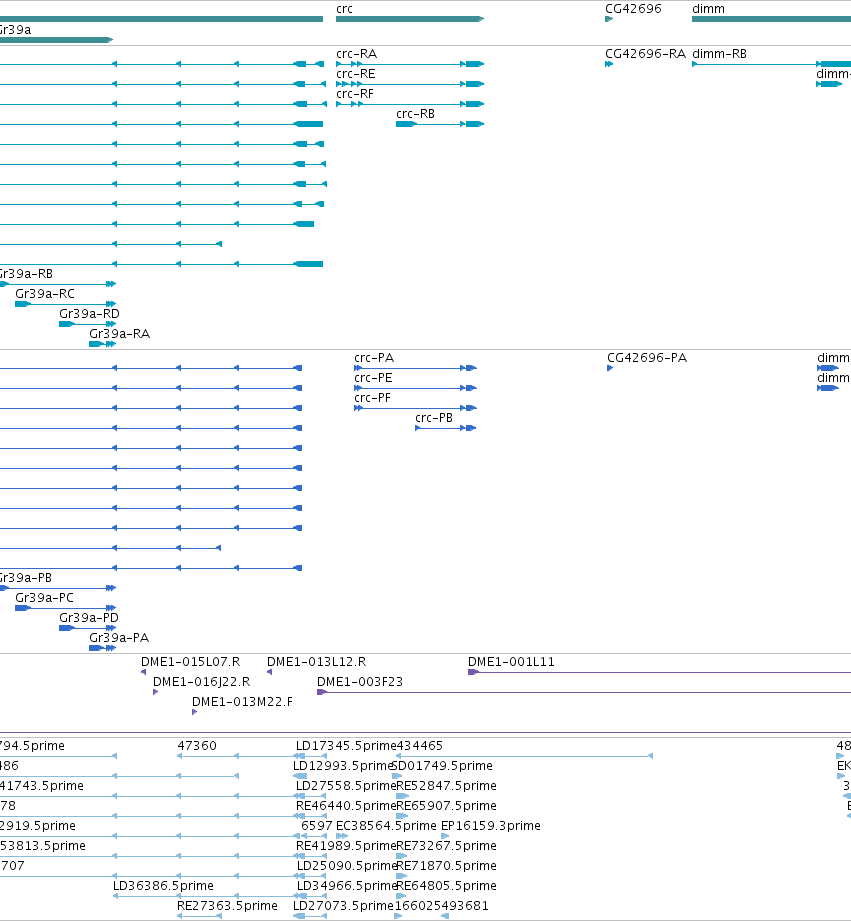Select EST SD01749.5prime
This screenshot has width=851, height=921.
[442, 766]
